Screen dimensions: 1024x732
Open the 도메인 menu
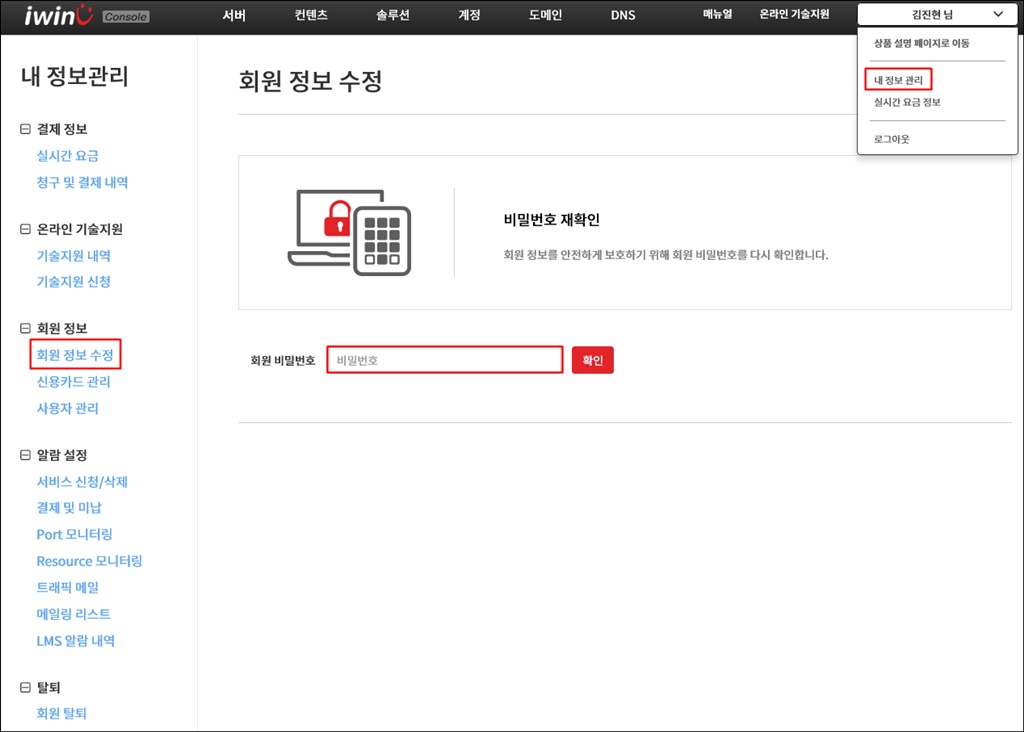tap(545, 15)
